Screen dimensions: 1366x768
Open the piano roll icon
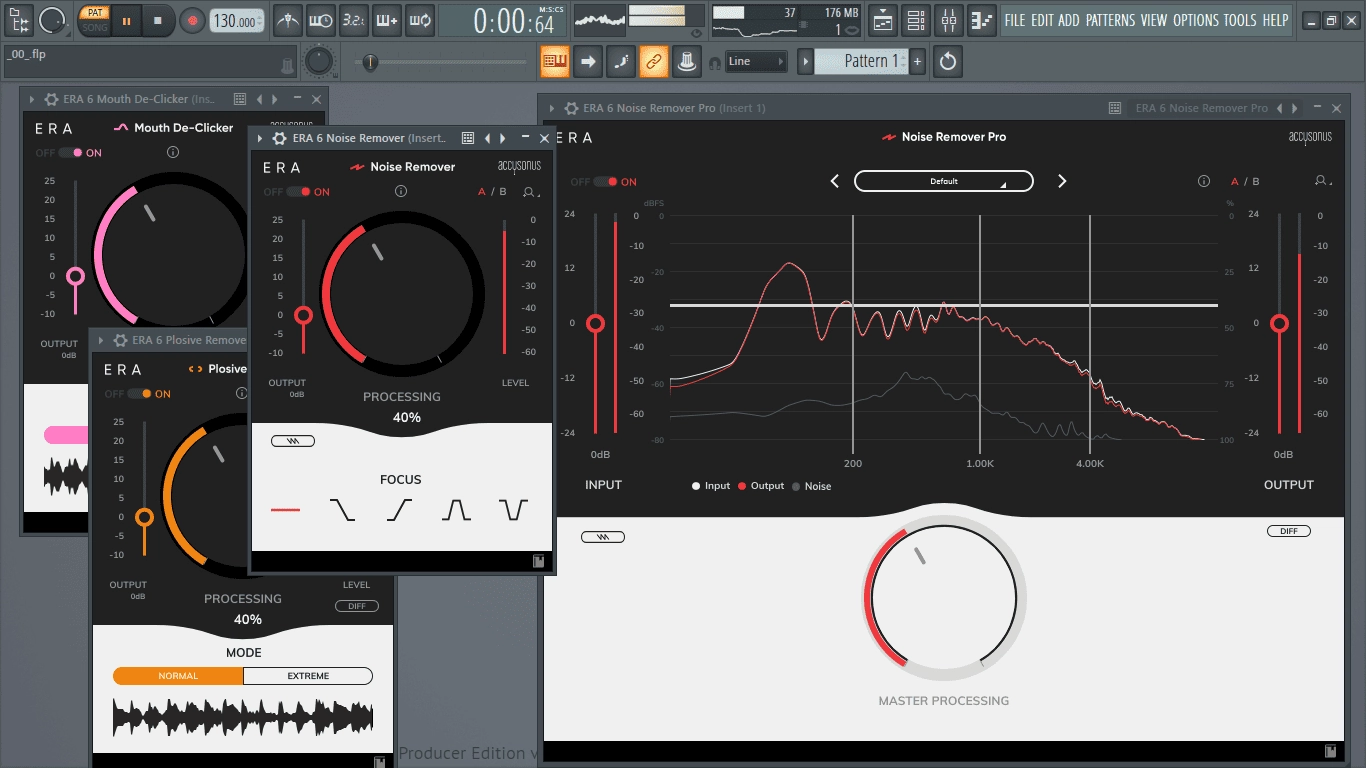(x=983, y=19)
